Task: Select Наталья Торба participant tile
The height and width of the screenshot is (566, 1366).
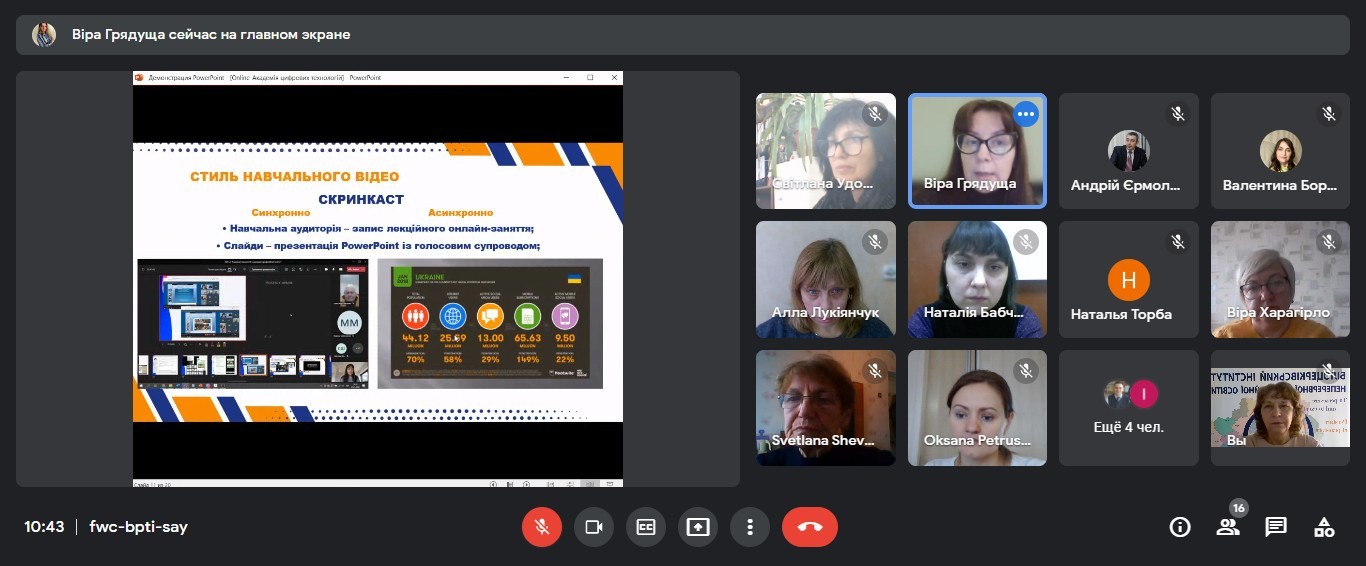Action: click(x=1128, y=280)
